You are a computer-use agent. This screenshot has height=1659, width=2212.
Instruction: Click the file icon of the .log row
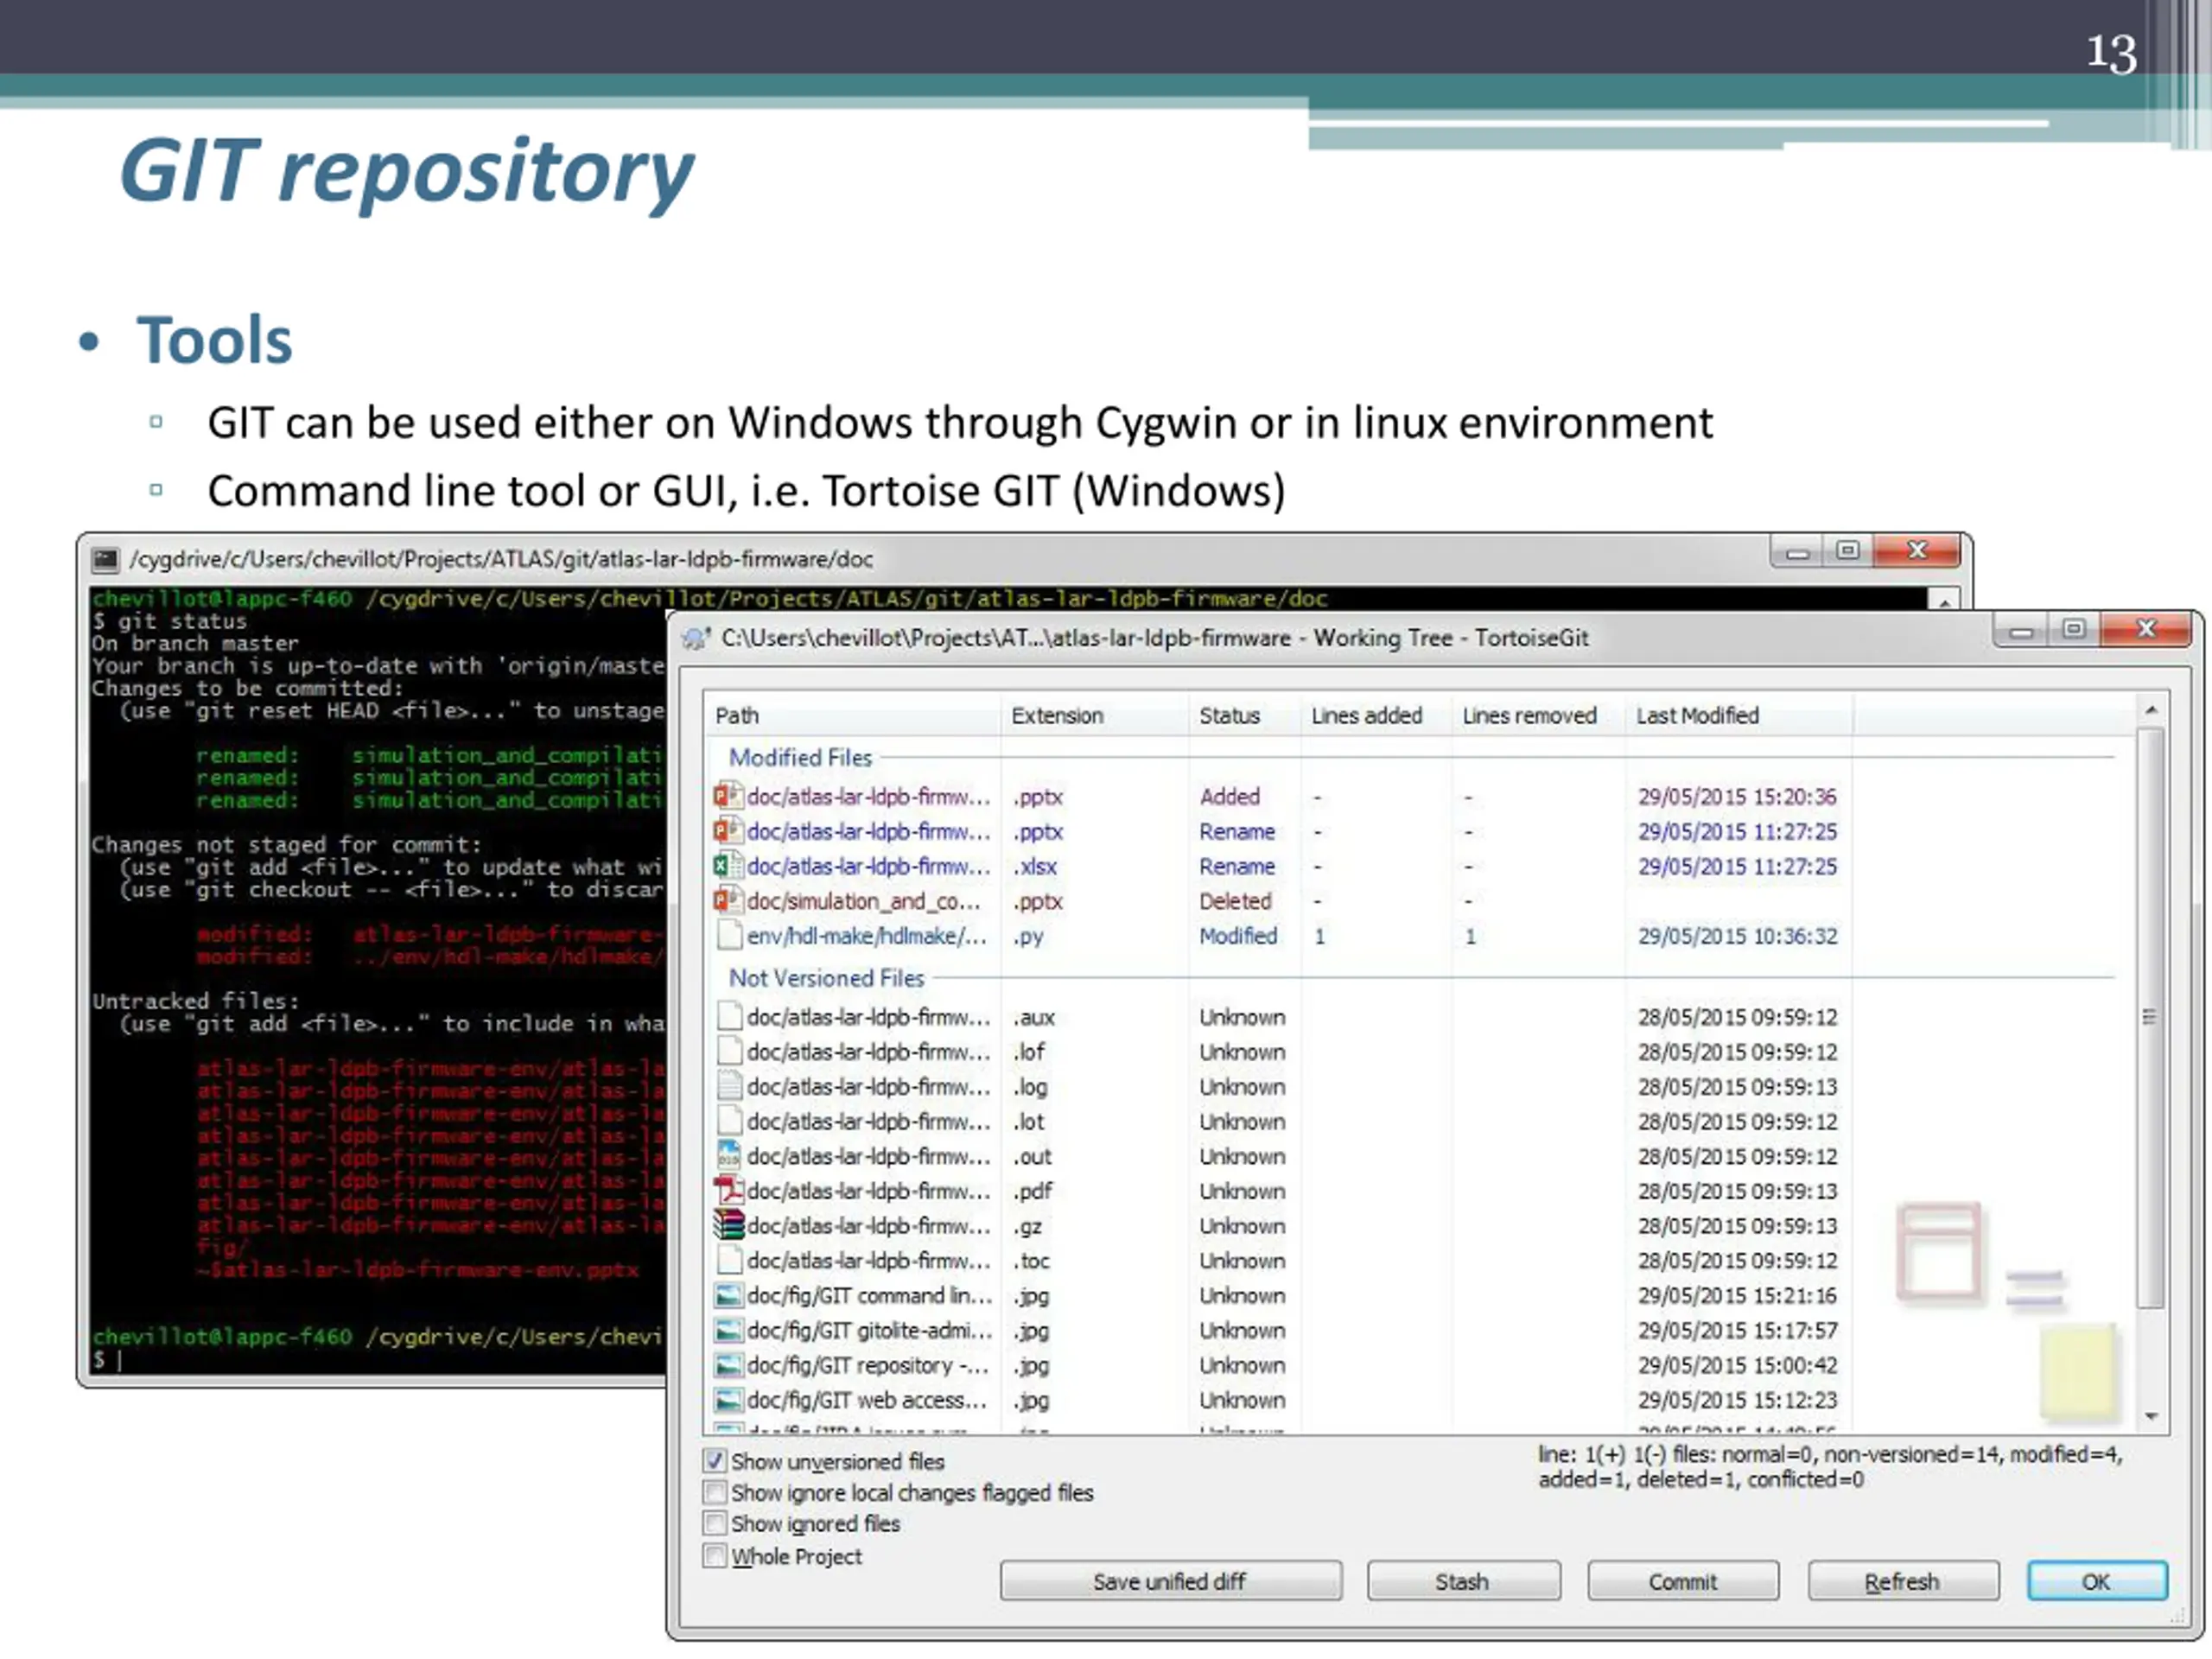[x=730, y=1086]
